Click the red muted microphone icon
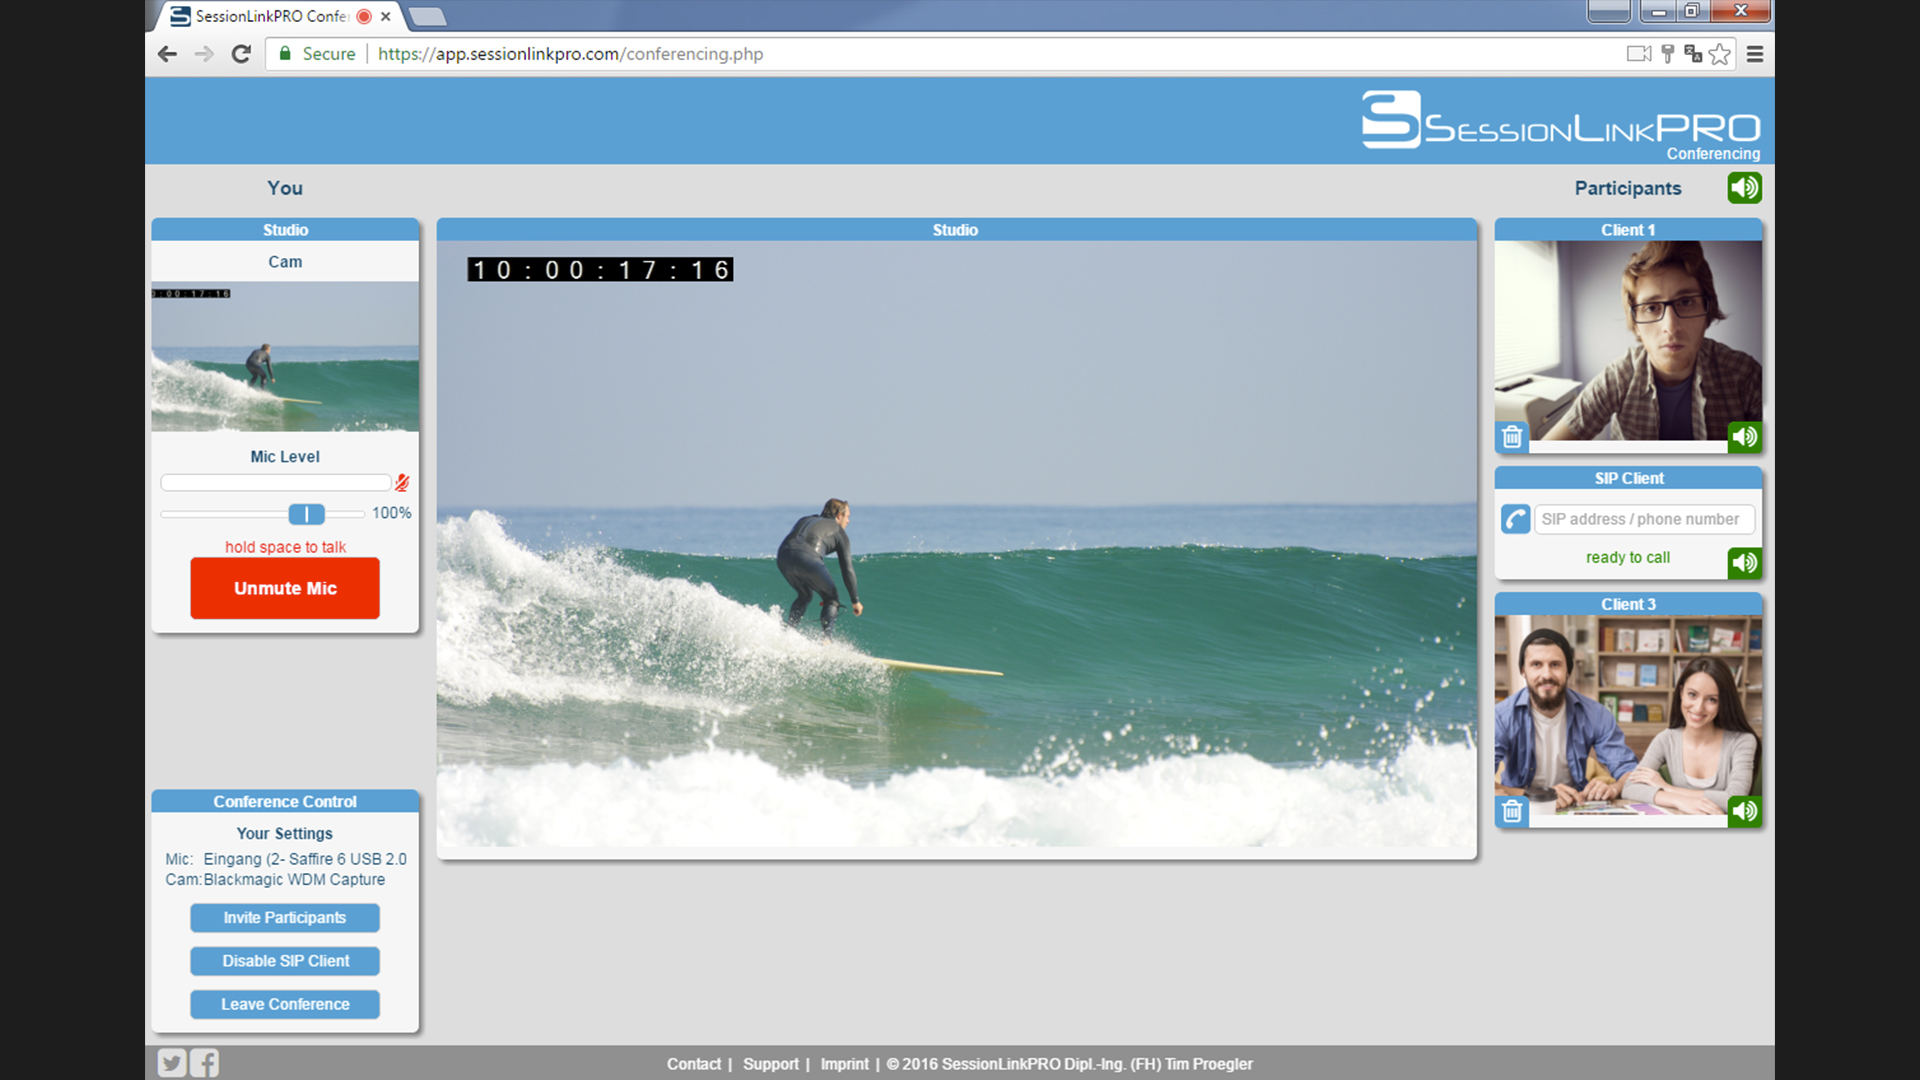Viewport: 1920px width, 1080px height. click(x=401, y=483)
